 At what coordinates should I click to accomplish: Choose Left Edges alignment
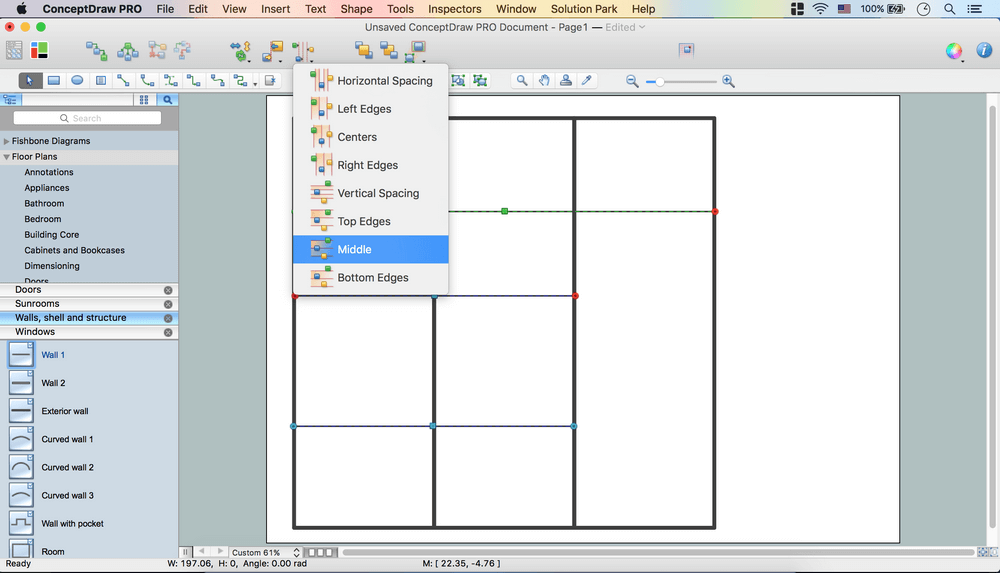pos(371,108)
